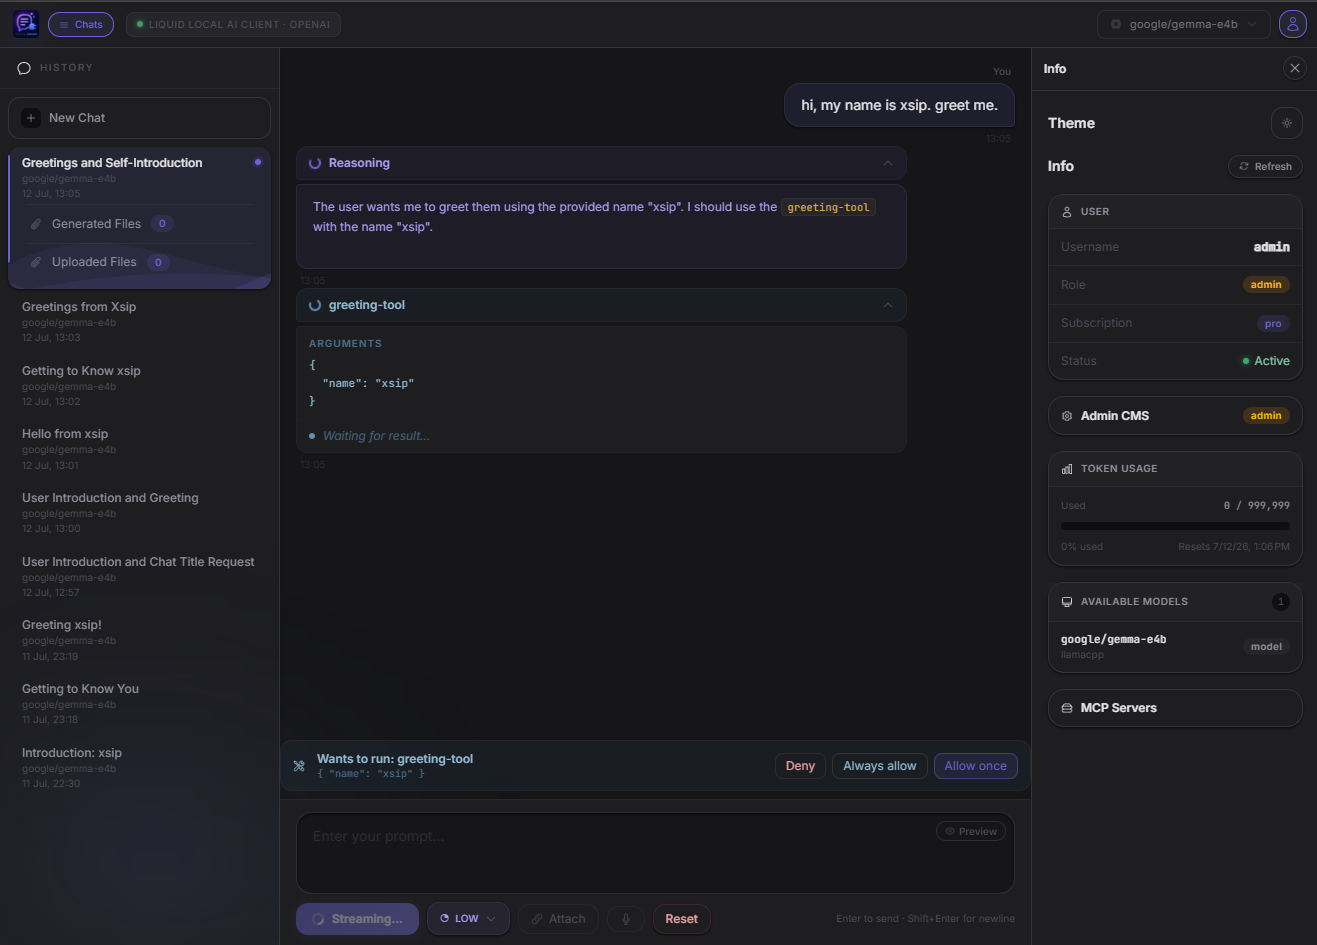Click the Liquid Local AI Client status badge
This screenshot has width=1317, height=945.
(x=233, y=24)
